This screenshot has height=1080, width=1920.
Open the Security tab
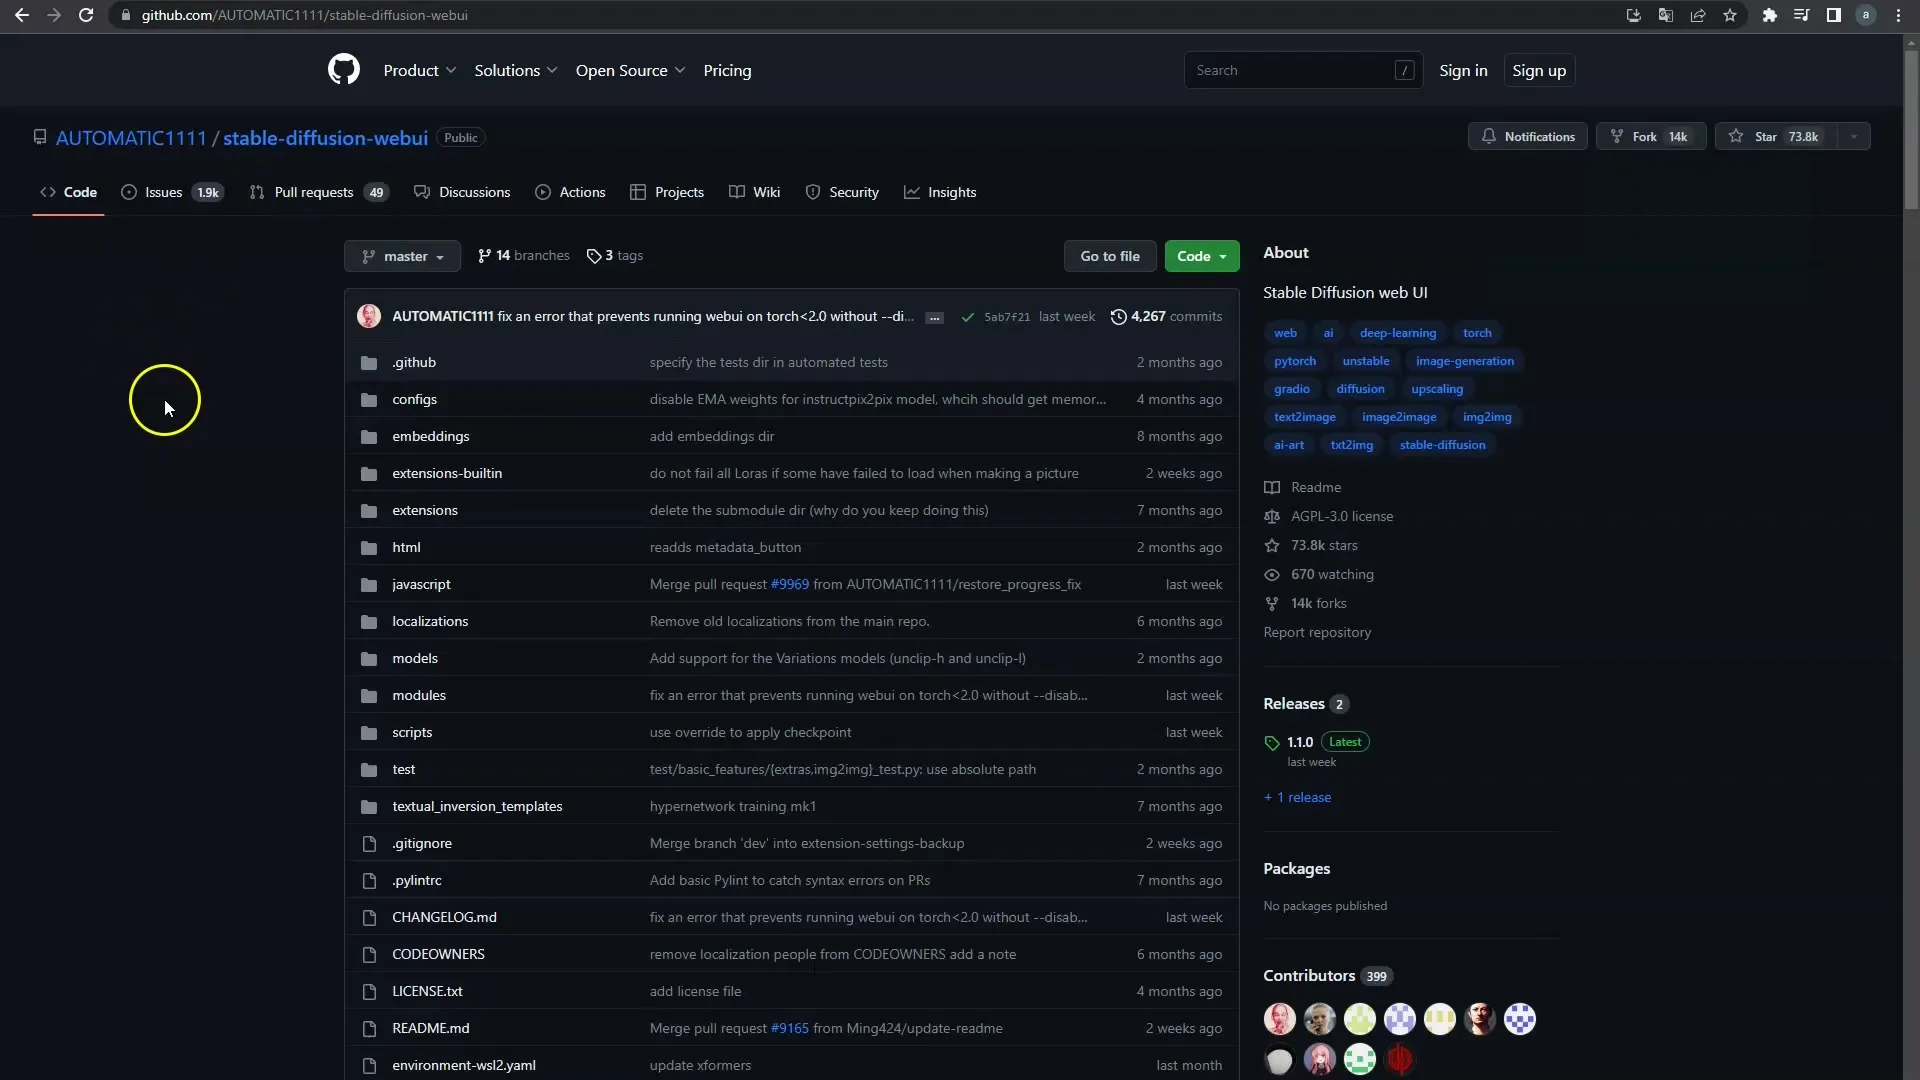point(842,192)
